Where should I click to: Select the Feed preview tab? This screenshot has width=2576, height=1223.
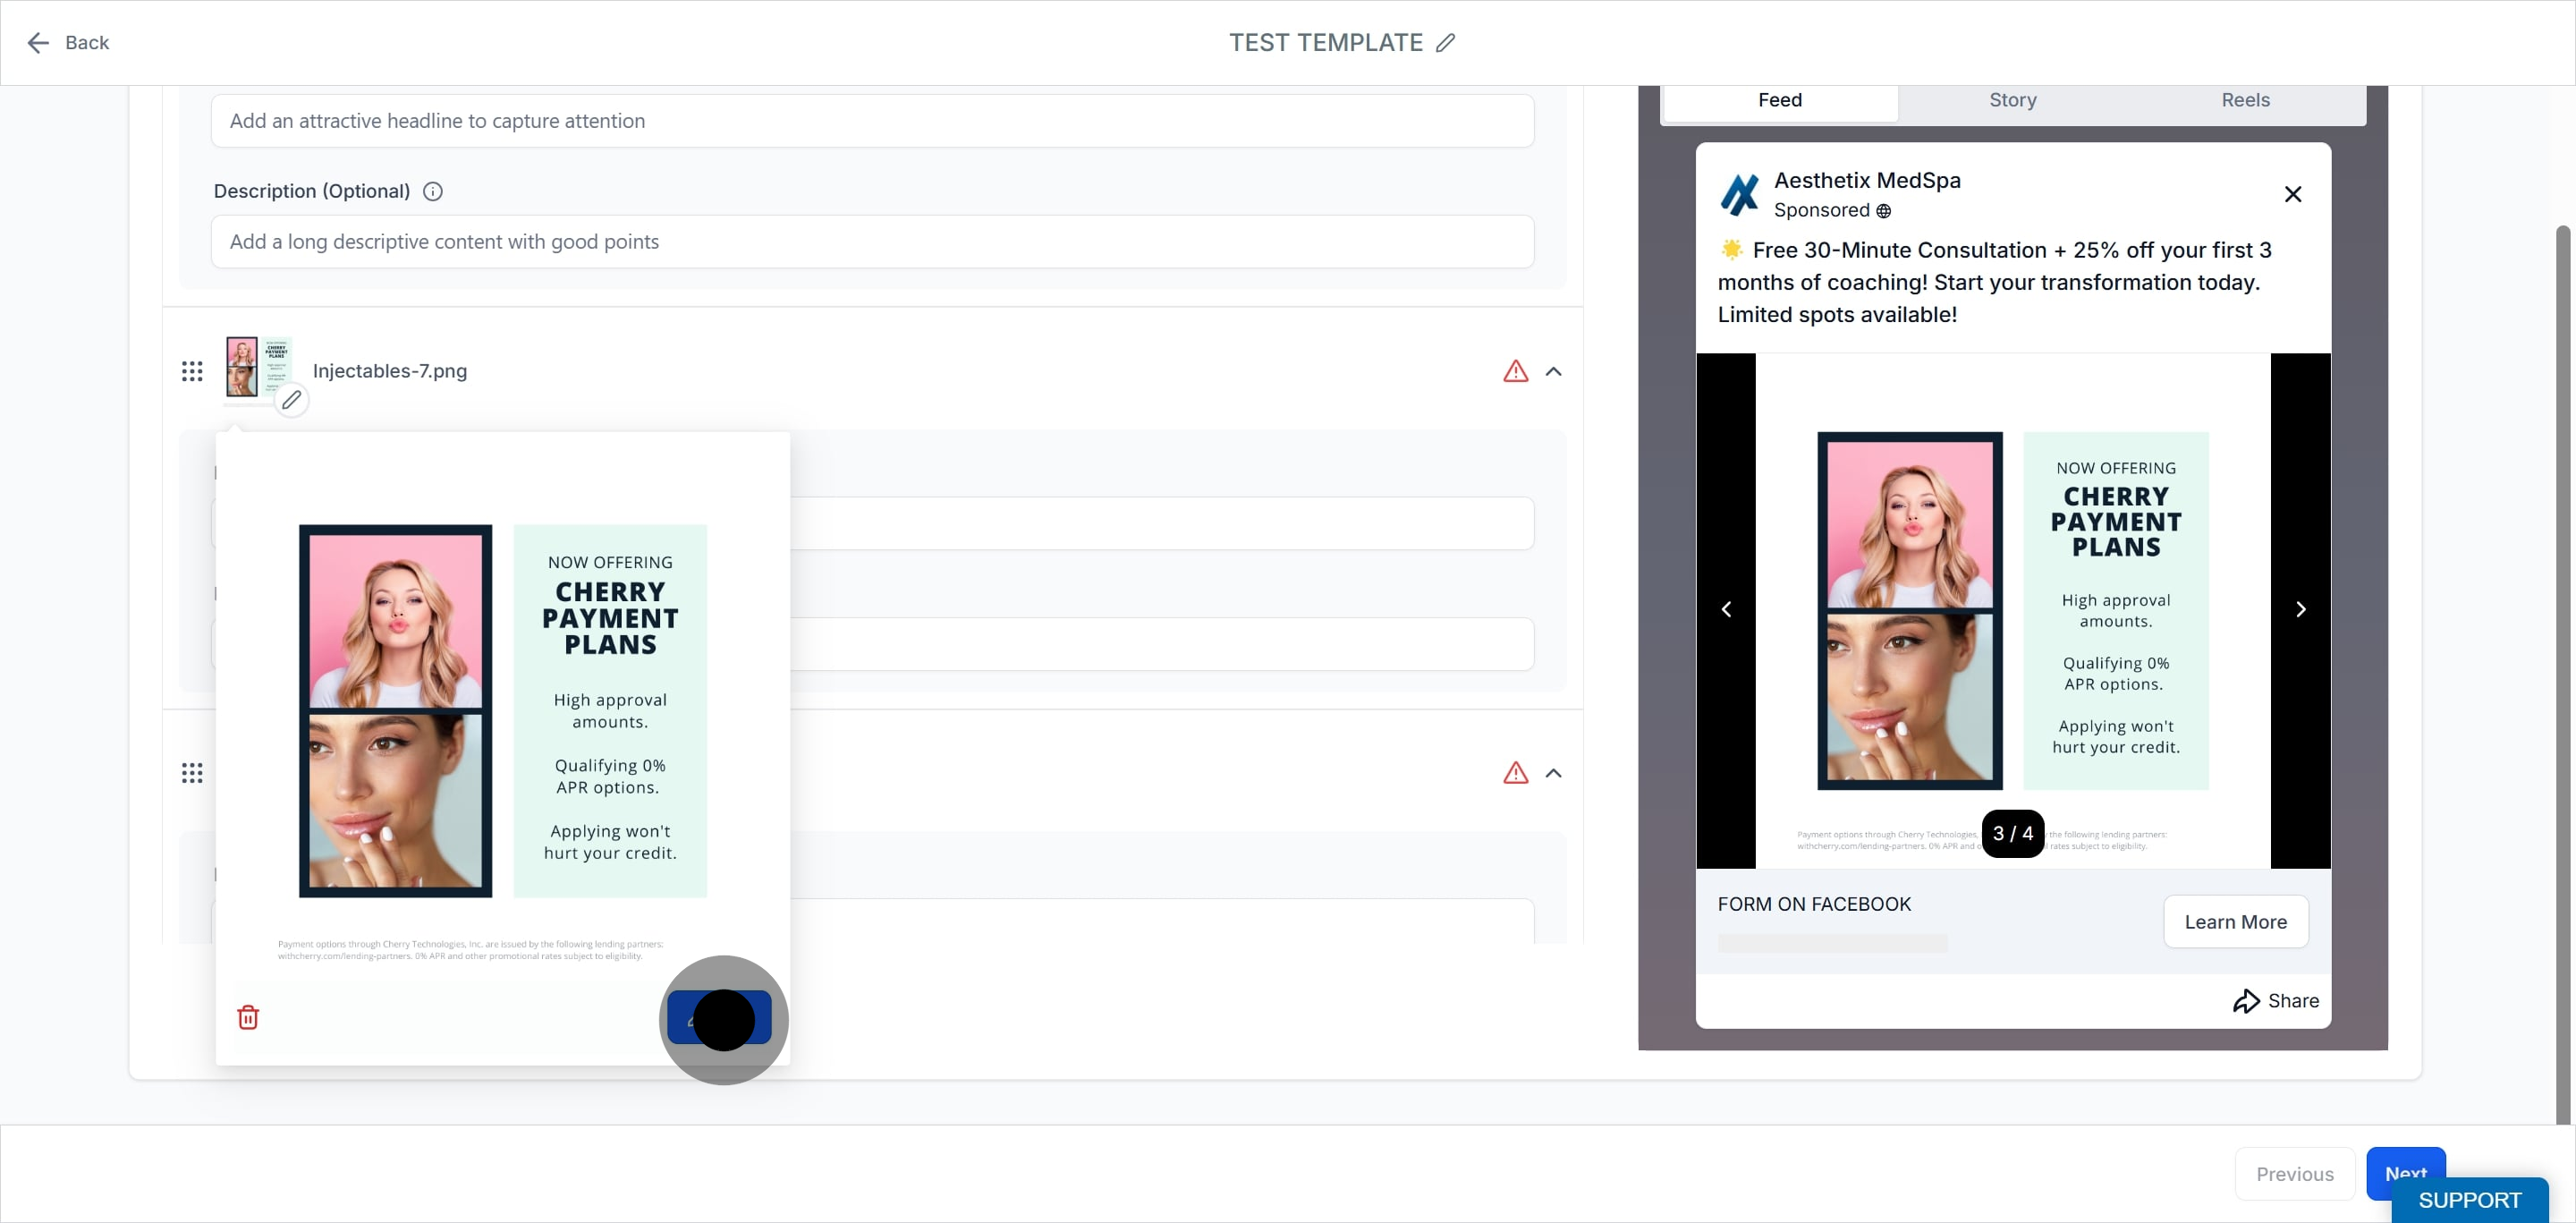(x=1780, y=100)
